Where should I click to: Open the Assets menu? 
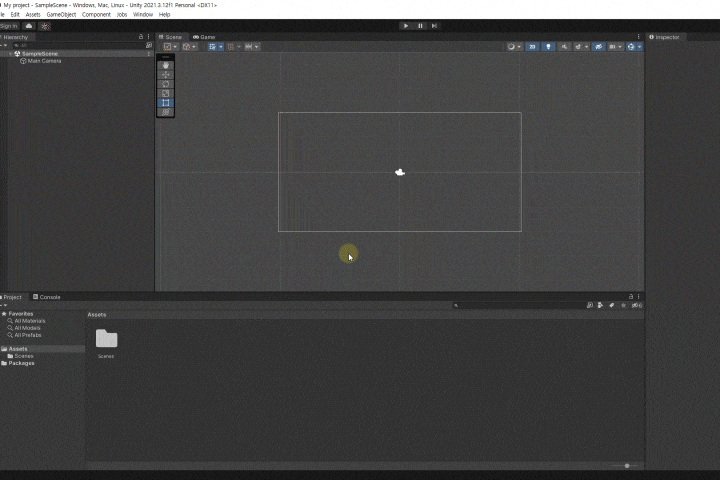33,15
